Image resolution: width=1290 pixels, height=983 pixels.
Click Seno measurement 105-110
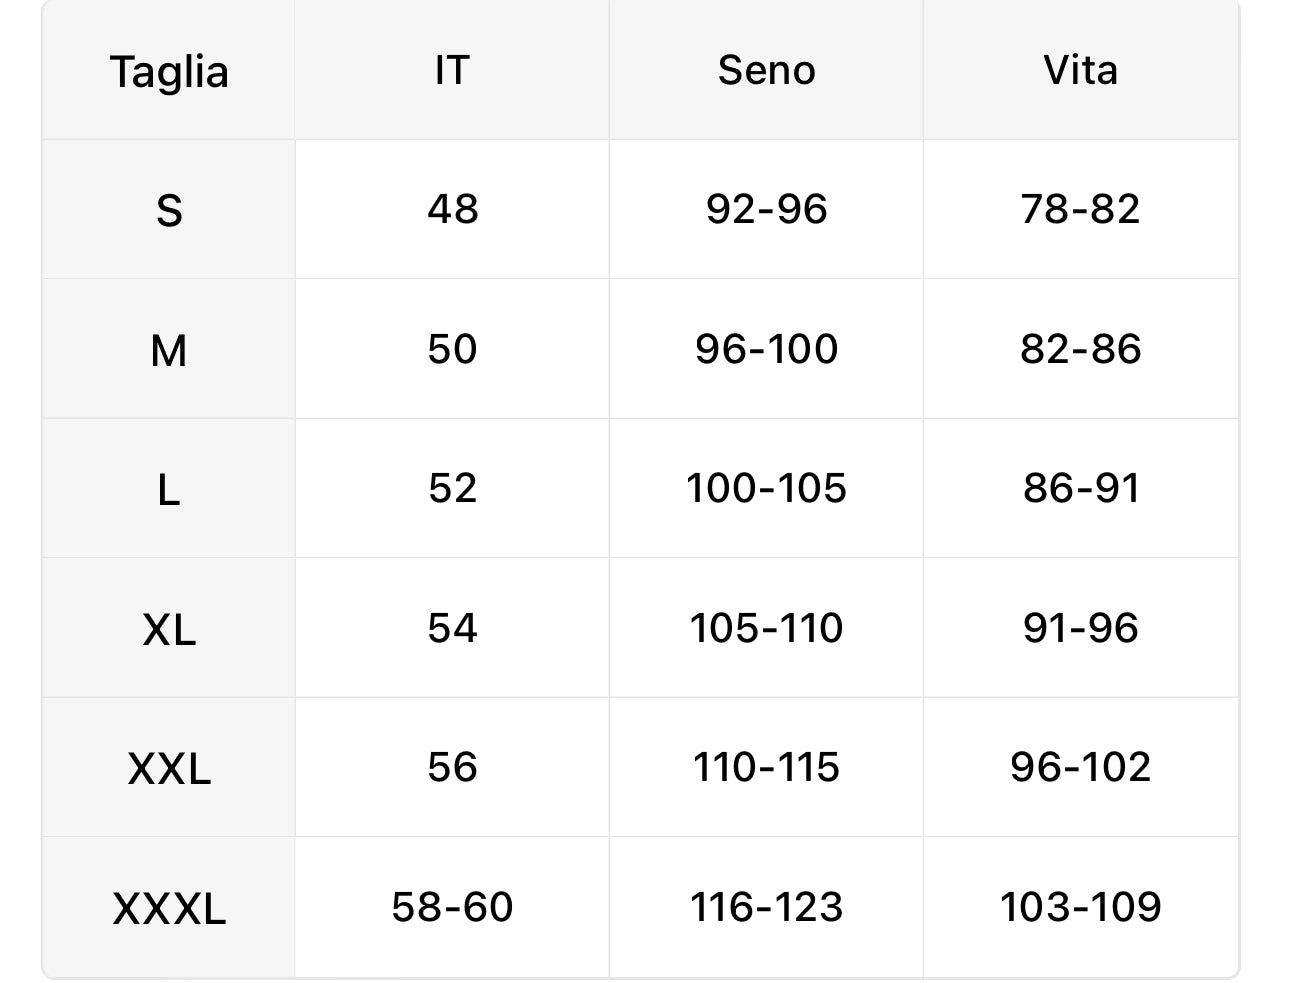tap(766, 628)
